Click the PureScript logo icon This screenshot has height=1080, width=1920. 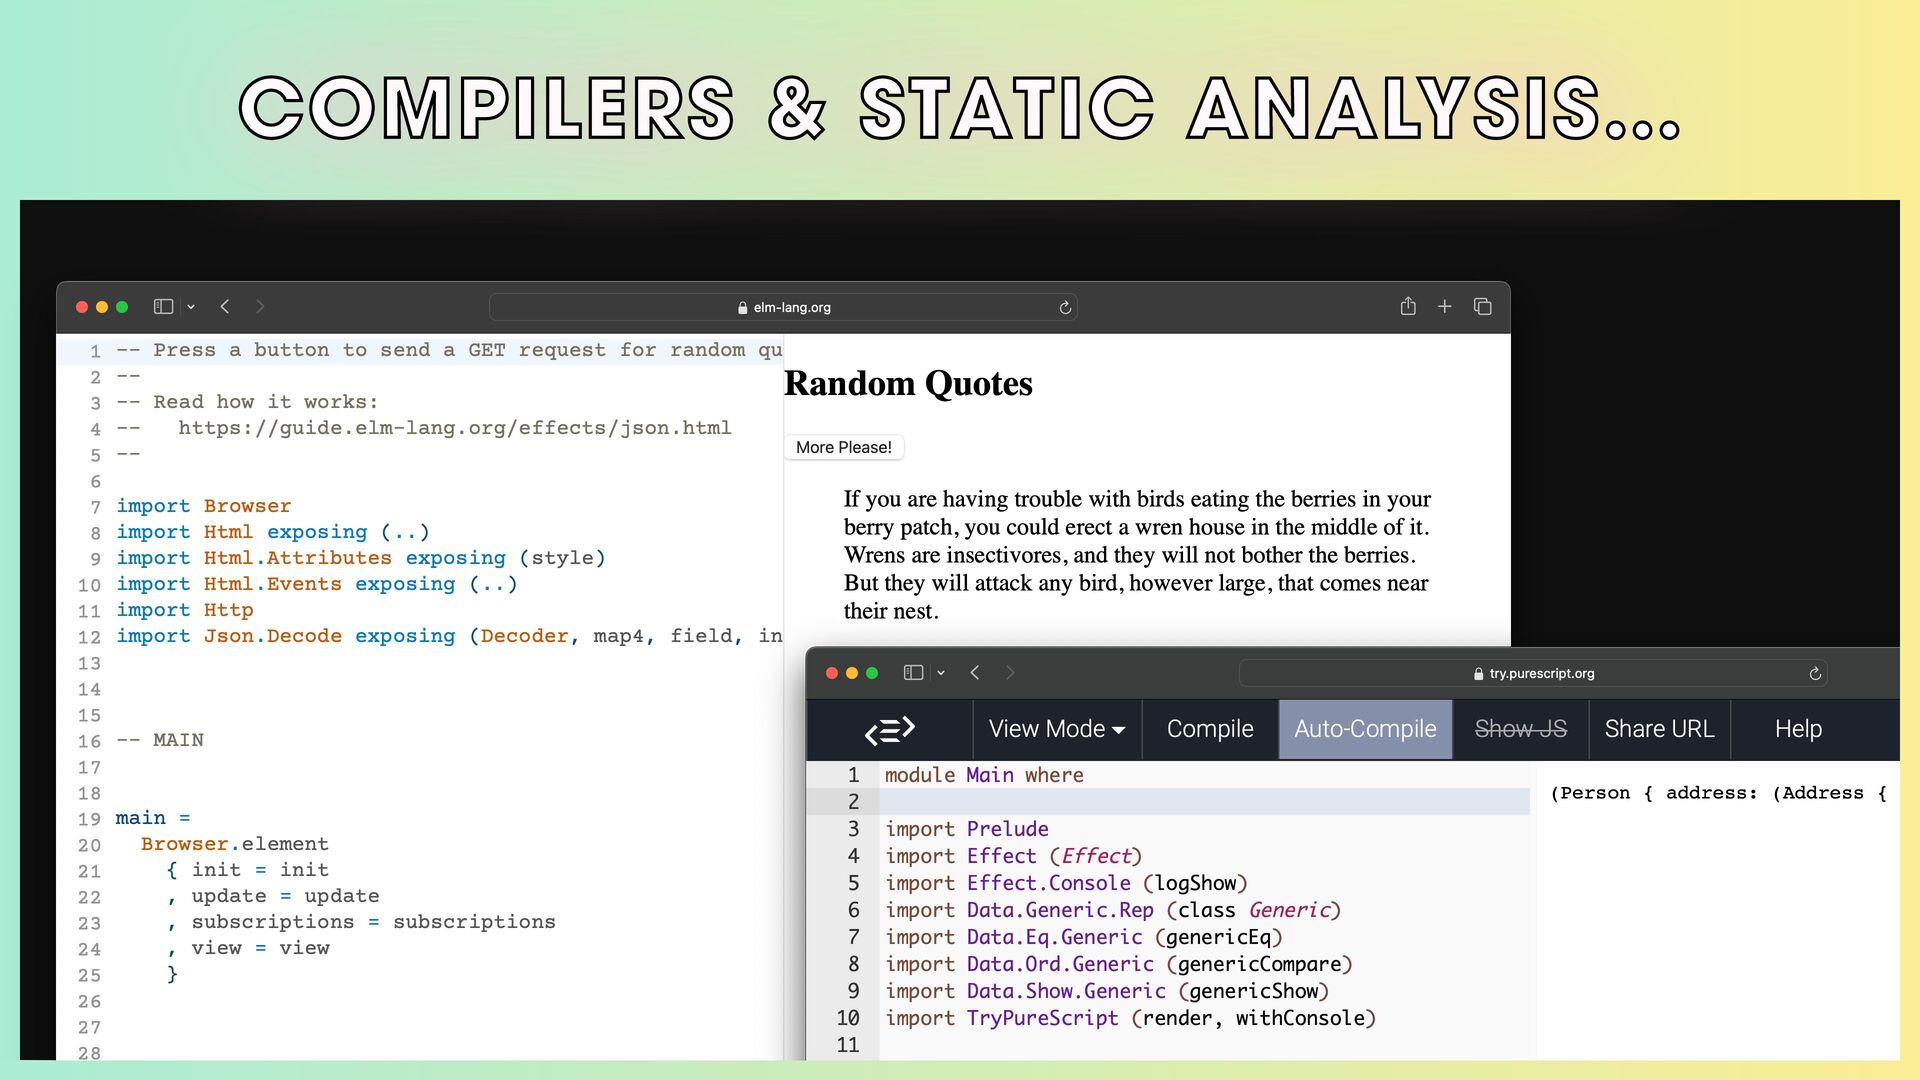tap(889, 730)
